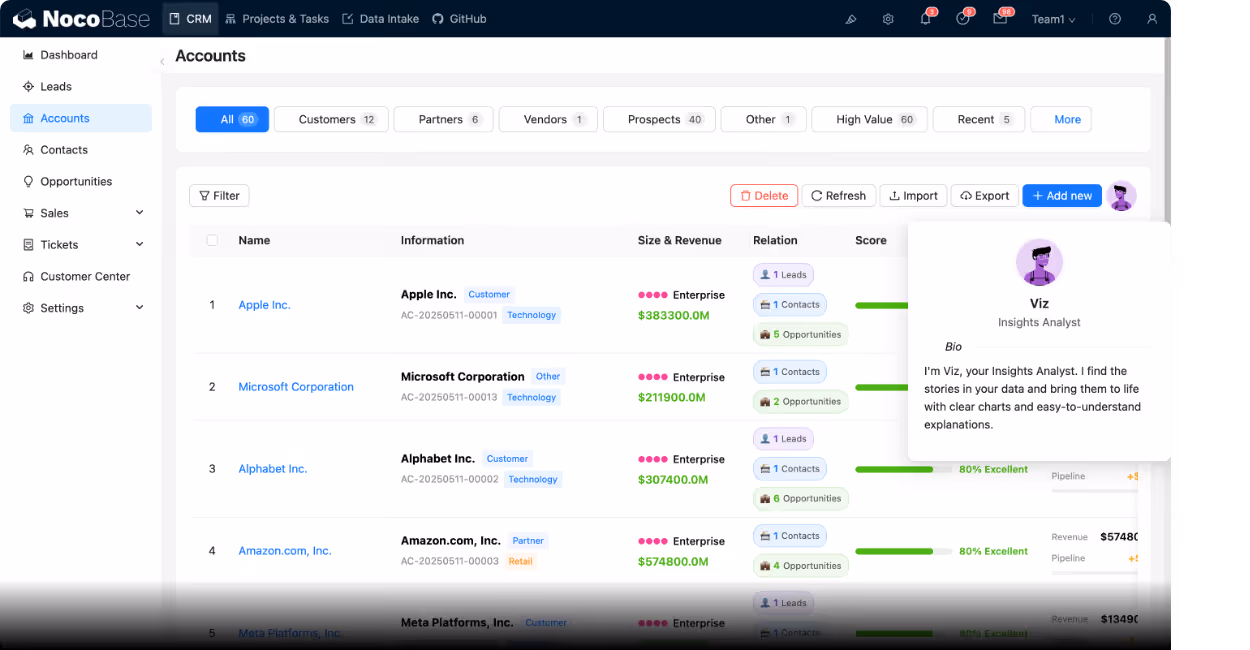Click the Filter button
Viewport: 1250px width, 650px height.
[x=219, y=196]
